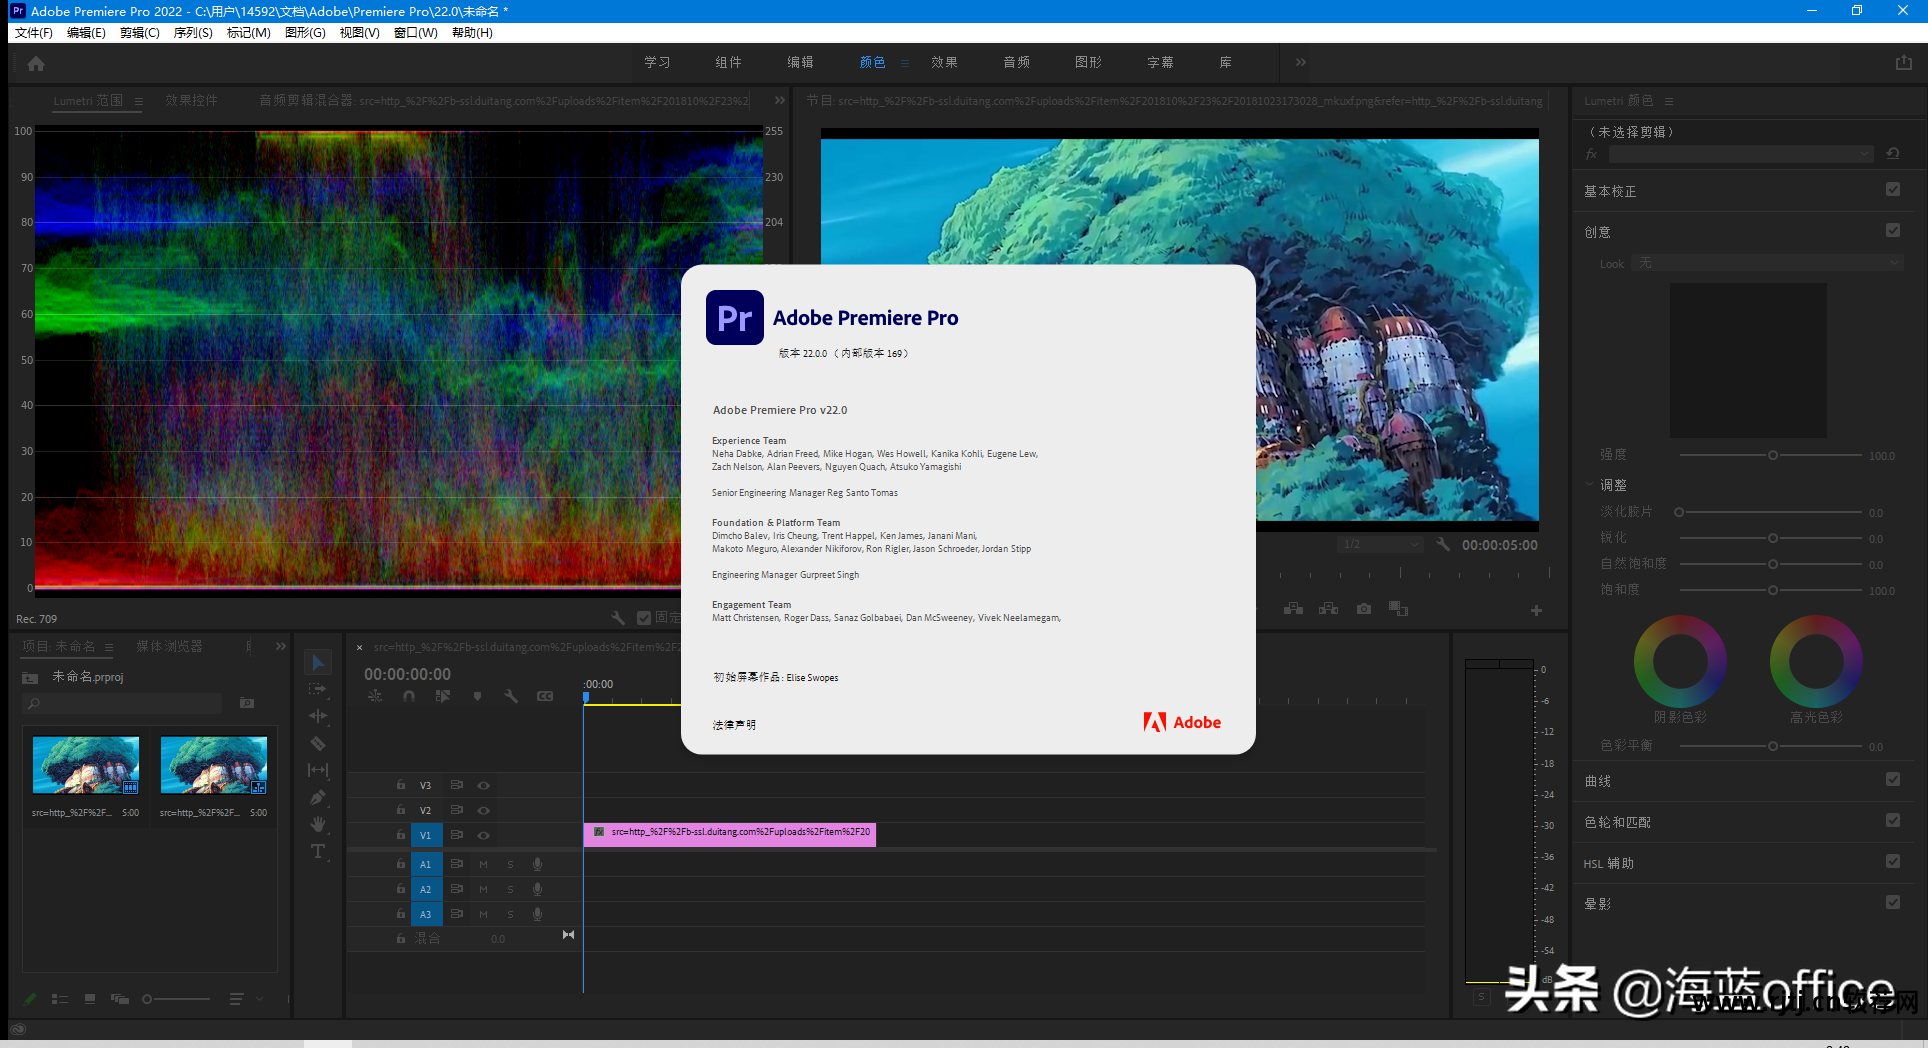Select the Pen tool
Viewport: 1928px width, 1048px height.
point(318,797)
